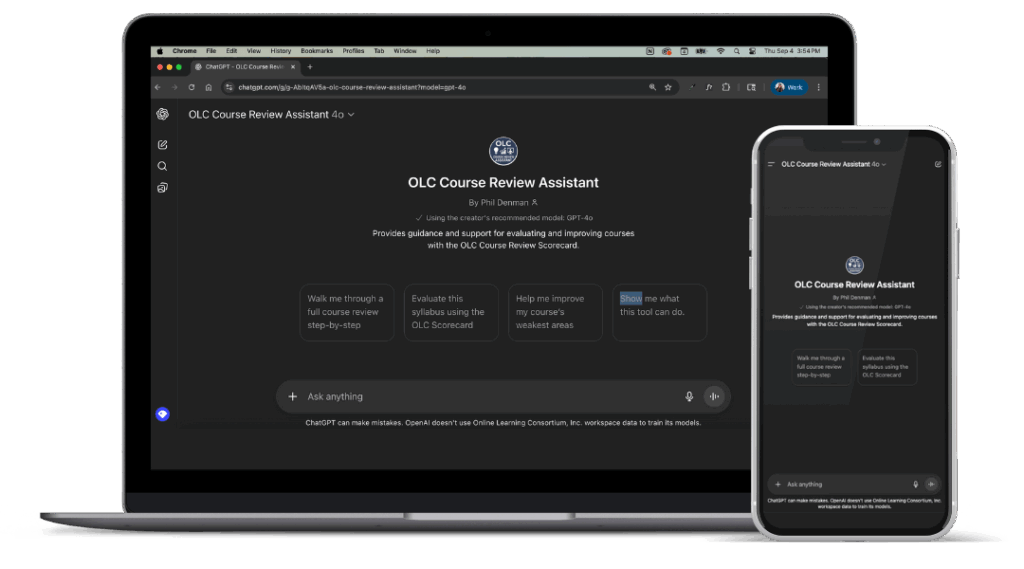The height and width of the screenshot is (569, 1024).
Task: Go to the browser home page
Action: pos(208,87)
